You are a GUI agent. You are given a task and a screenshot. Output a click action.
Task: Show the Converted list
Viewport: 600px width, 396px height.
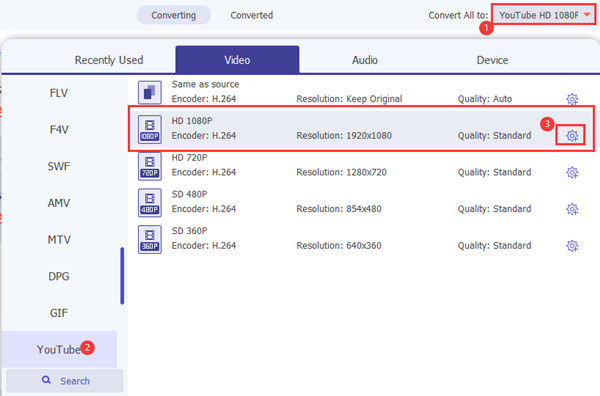(251, 15)
